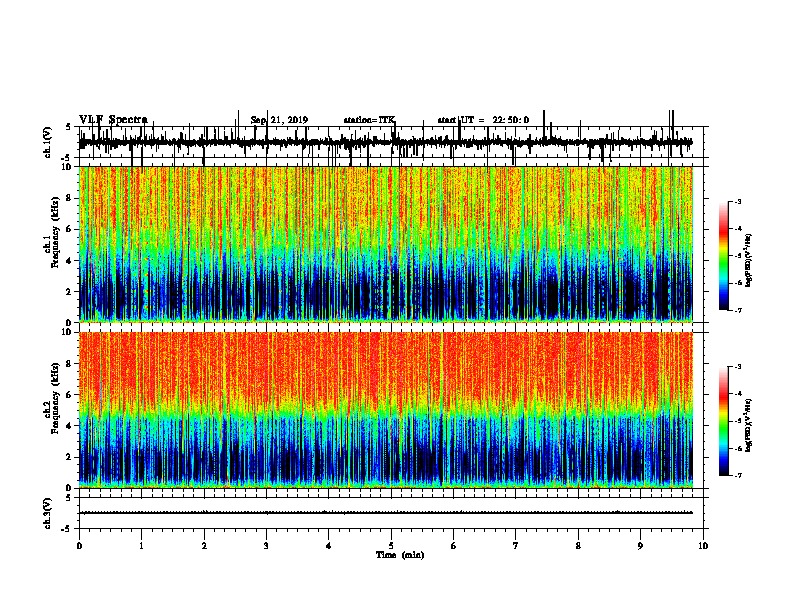
Task: Click the ch.3 flat voltage trace
Action: 386,513
